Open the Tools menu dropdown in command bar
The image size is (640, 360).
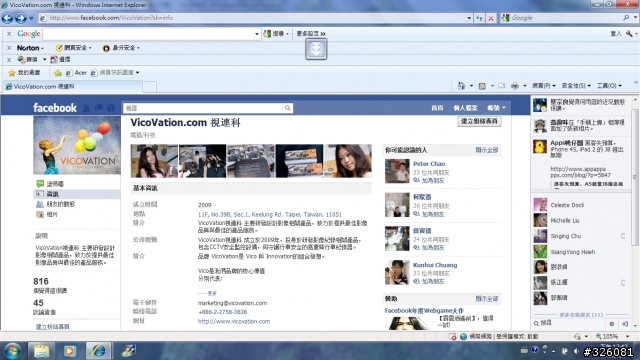click(609, 86)
